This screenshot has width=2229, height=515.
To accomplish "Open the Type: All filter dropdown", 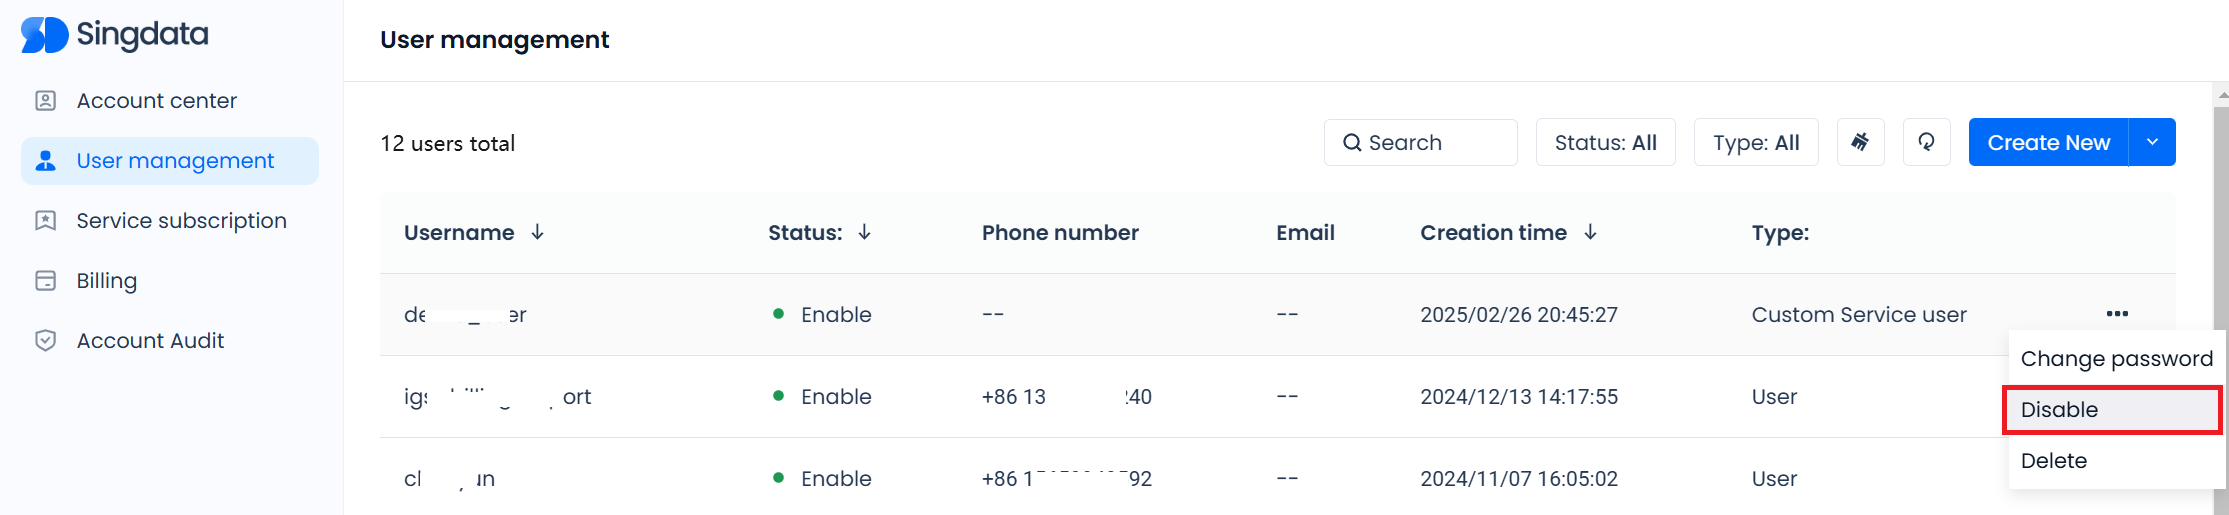I will 1755,142.
